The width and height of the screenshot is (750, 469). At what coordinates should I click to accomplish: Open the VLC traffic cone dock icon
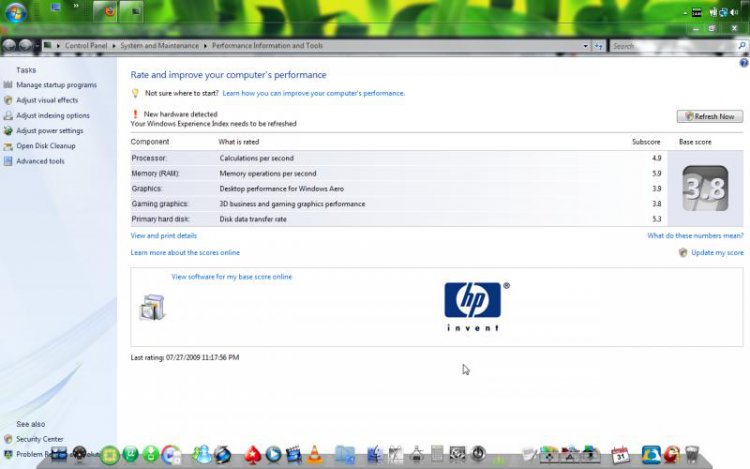click(314, 454)
